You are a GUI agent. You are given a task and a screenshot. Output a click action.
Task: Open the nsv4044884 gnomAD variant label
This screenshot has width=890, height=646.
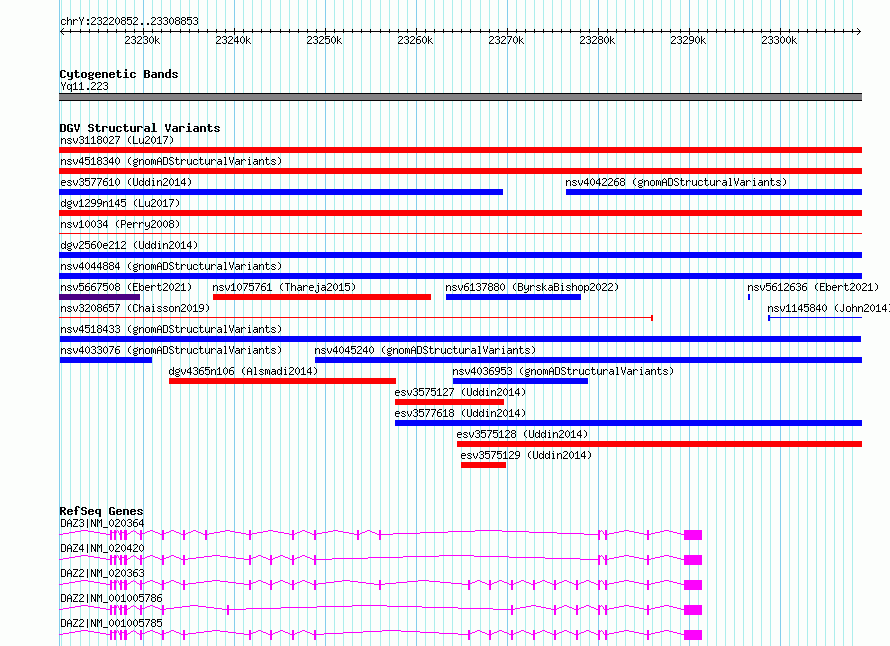(171, 266)
